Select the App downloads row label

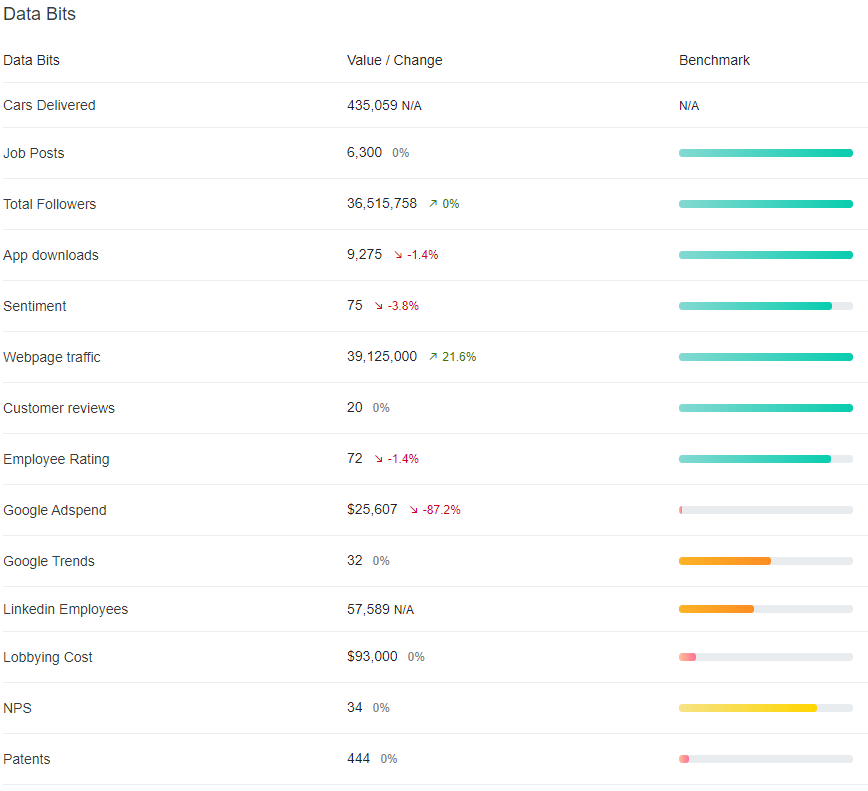(x=51, y=255)
